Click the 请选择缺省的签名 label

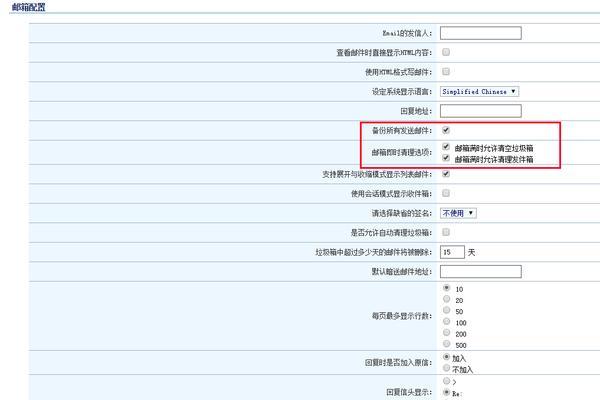(402, 213)
